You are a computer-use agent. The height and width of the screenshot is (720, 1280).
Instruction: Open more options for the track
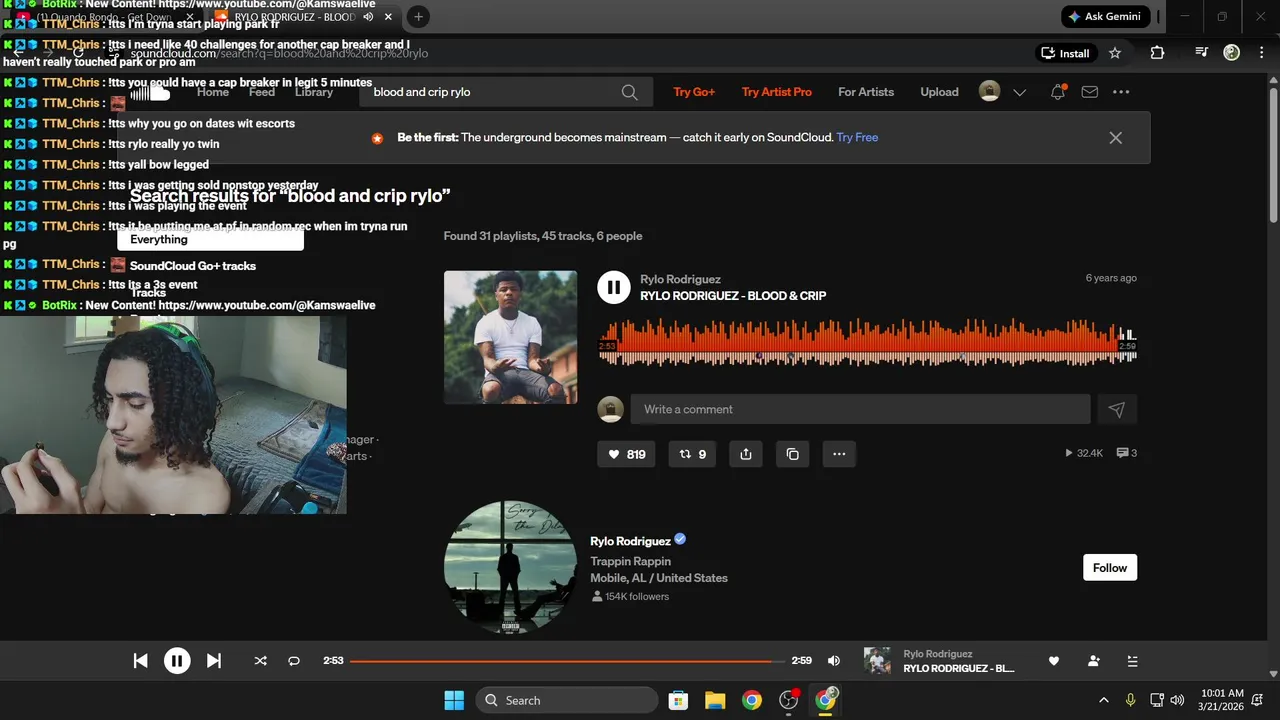coord(839,454)
